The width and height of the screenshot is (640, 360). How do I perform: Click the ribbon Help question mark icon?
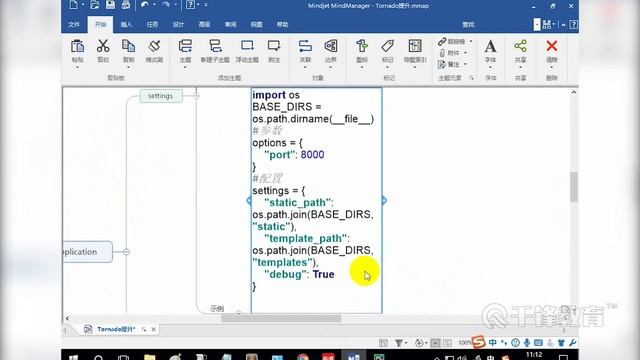tap(573, 24)
